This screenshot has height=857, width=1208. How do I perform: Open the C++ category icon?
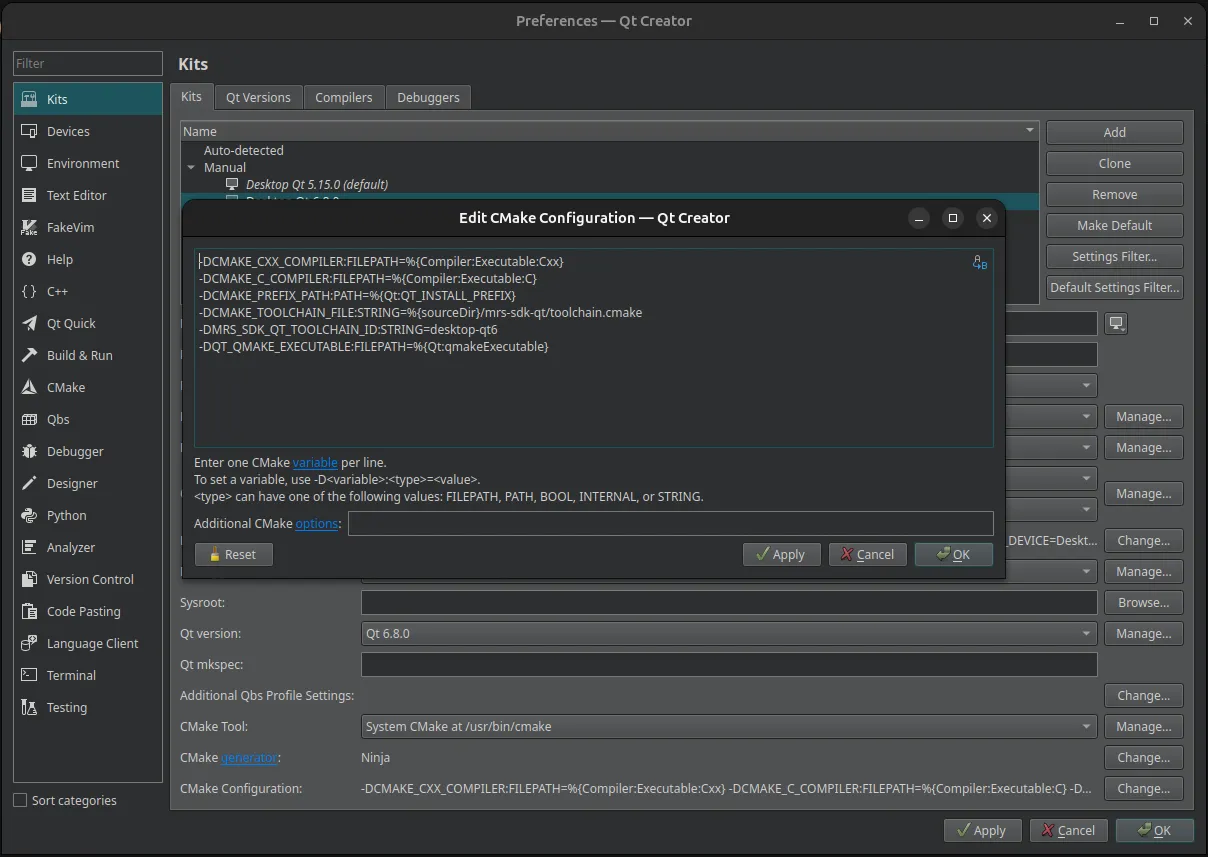[29, 291]
